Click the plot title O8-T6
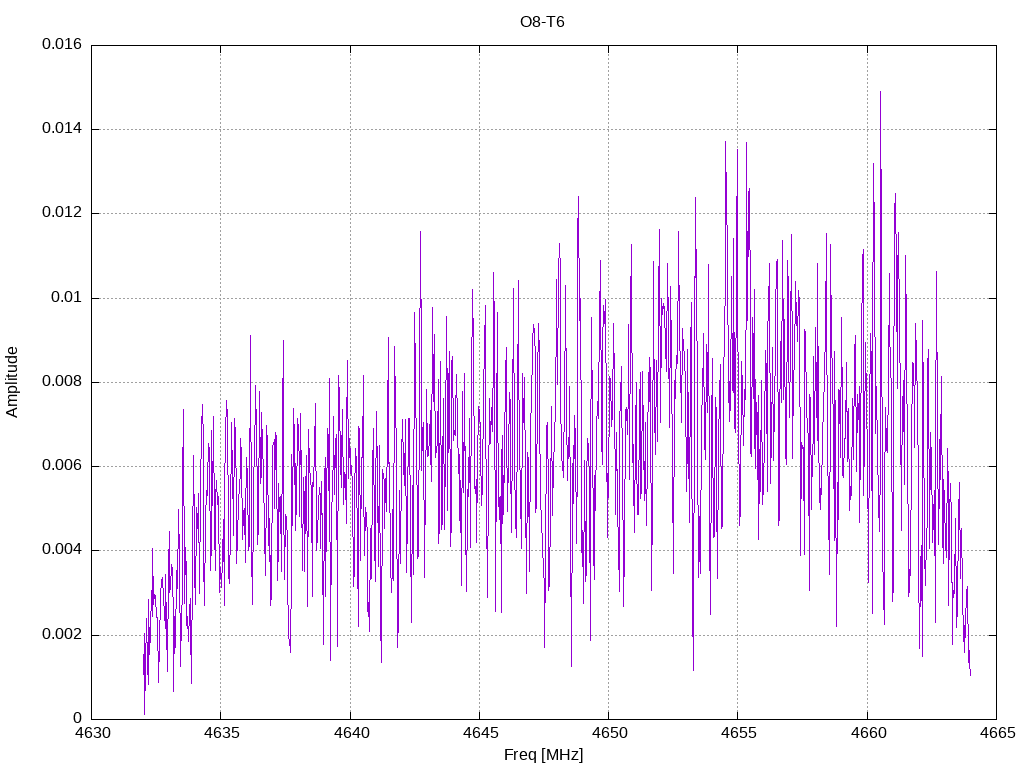This screenshot has width=1024, height=768. [x=542, y=22]
